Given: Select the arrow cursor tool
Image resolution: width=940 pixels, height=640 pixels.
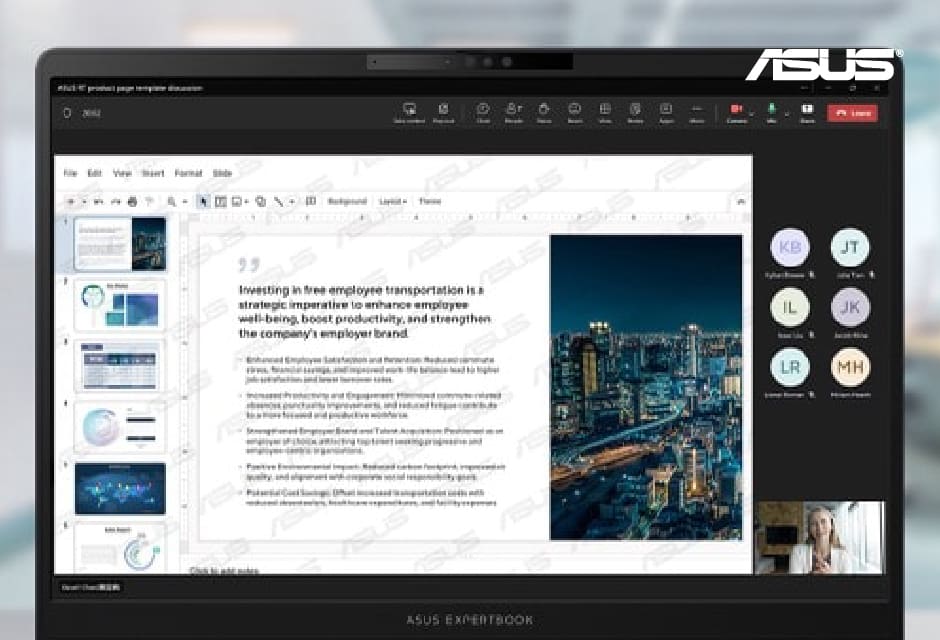Looking at the screenshot, I should pyautogui.click(x=203, y=201).
